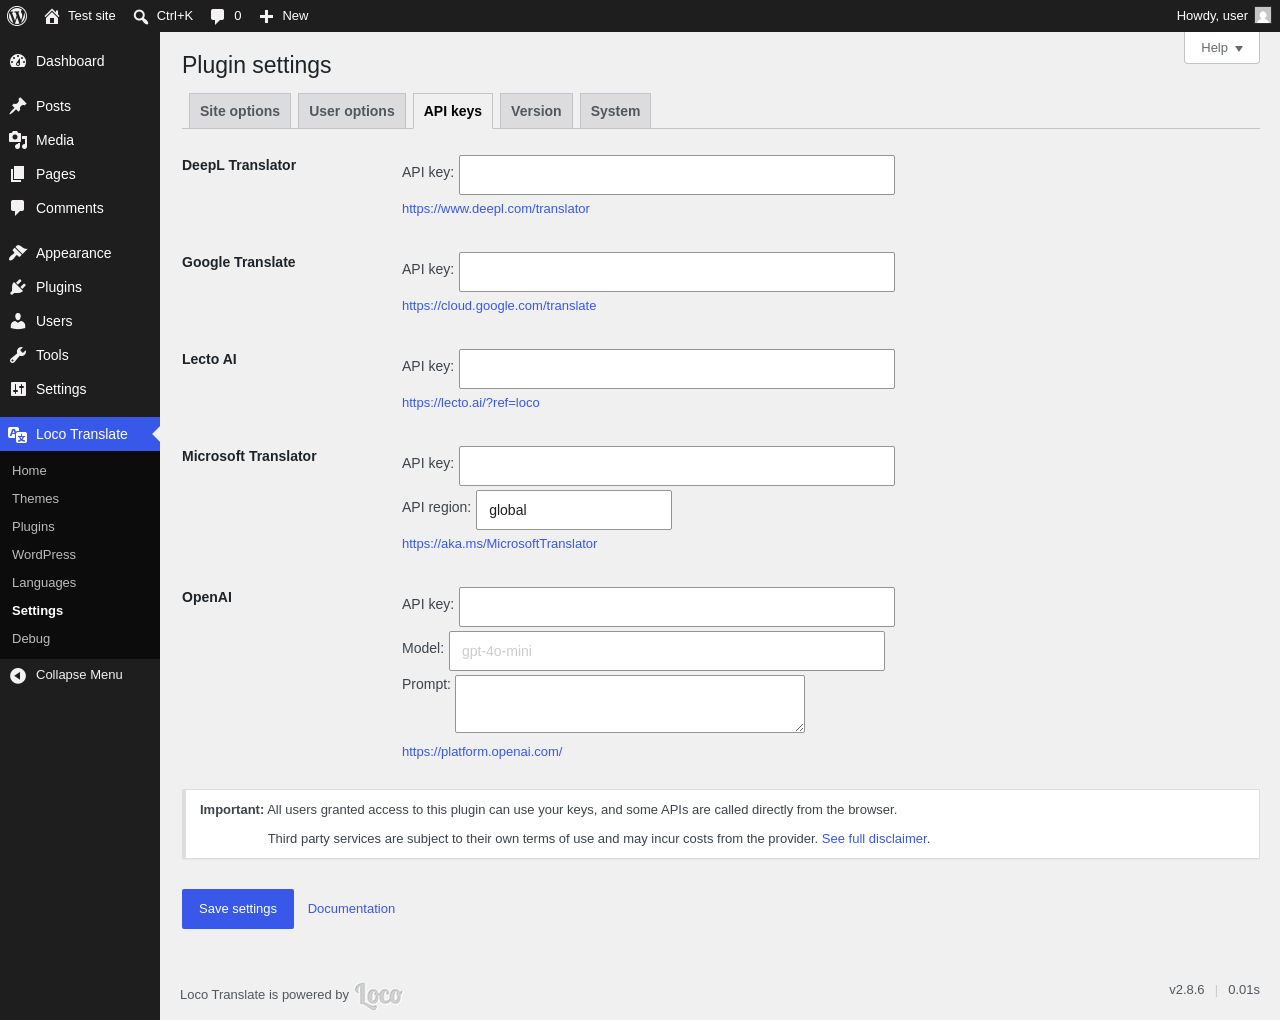Open the deepl.com translator link
Screen dimensions: 1280x1020
pos(496,209)
